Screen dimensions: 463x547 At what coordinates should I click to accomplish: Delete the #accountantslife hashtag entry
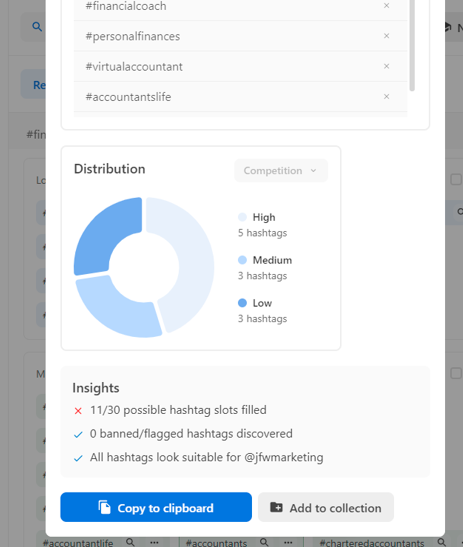[386, 97]
